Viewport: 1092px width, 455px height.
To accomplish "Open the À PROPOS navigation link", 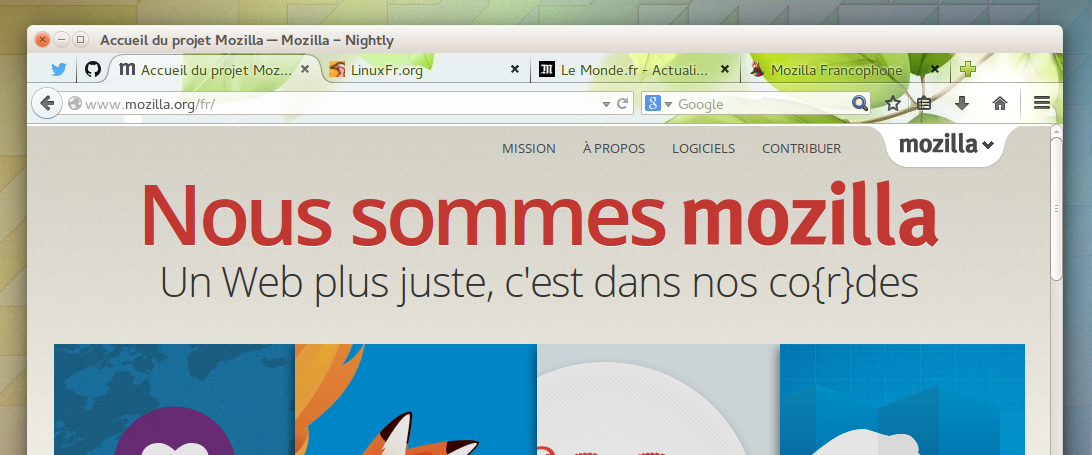I will click(614, 148).
